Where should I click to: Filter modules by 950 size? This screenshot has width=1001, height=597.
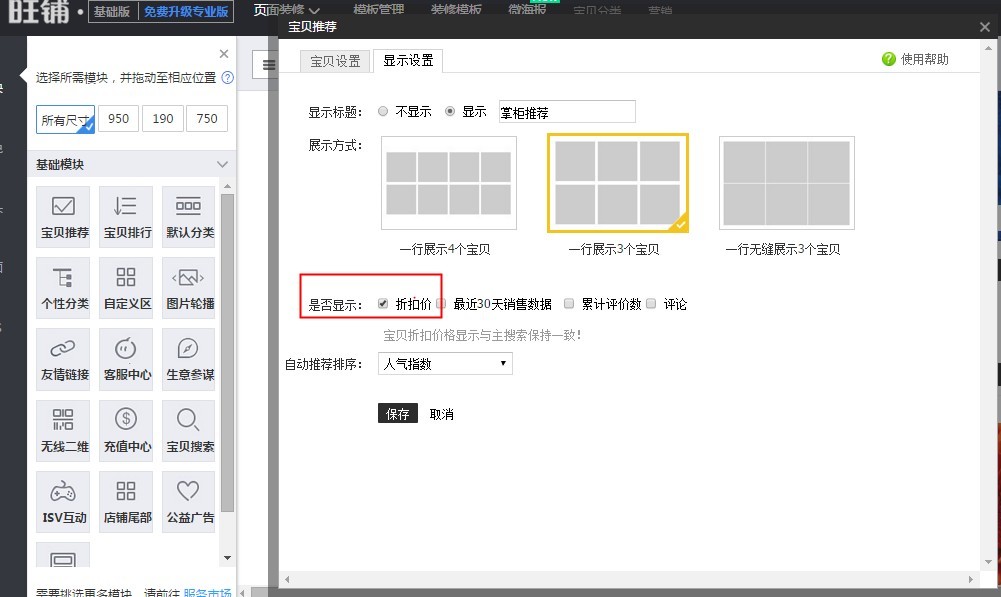(118, 119)
